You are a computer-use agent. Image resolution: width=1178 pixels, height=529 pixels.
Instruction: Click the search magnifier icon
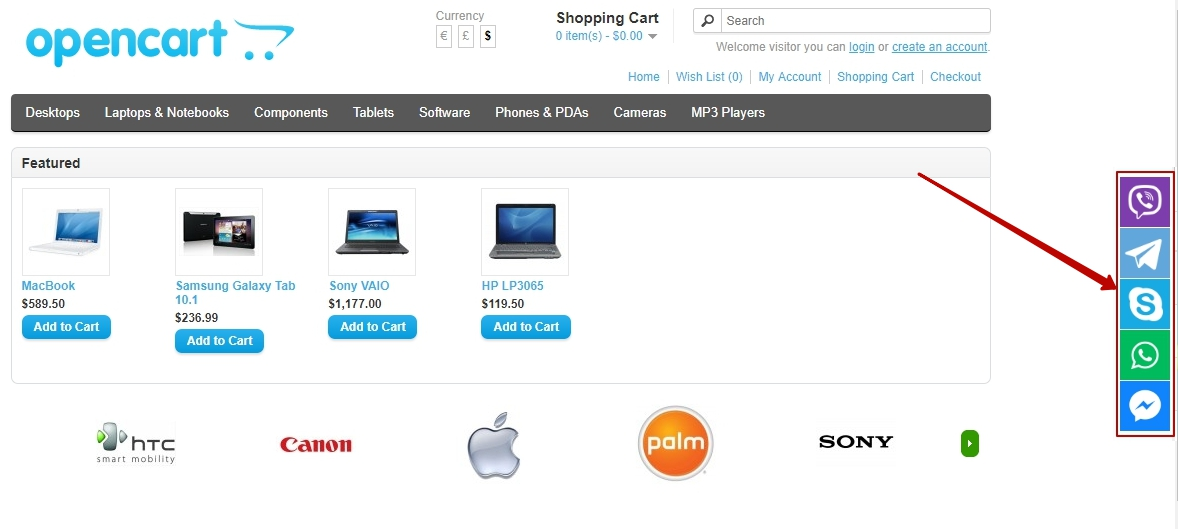click(x=707, y=20)
